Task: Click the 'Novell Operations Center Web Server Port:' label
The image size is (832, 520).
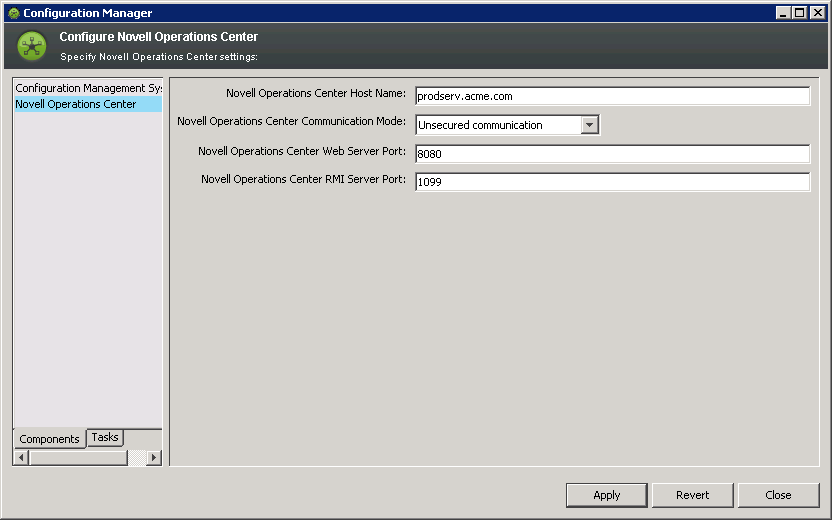Action: click(302, 151)
